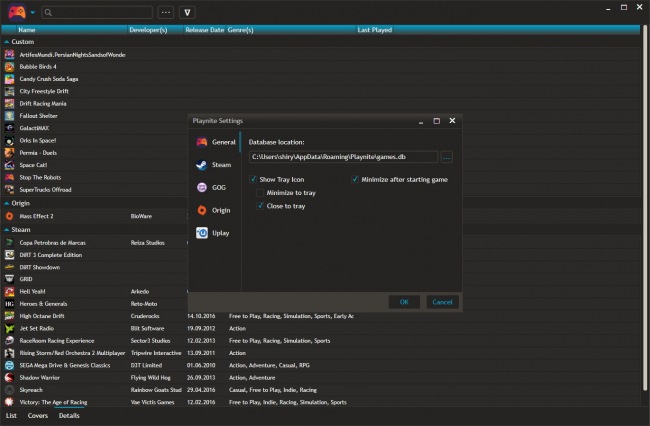Sort by Developer(s) column header

point(148,30)
